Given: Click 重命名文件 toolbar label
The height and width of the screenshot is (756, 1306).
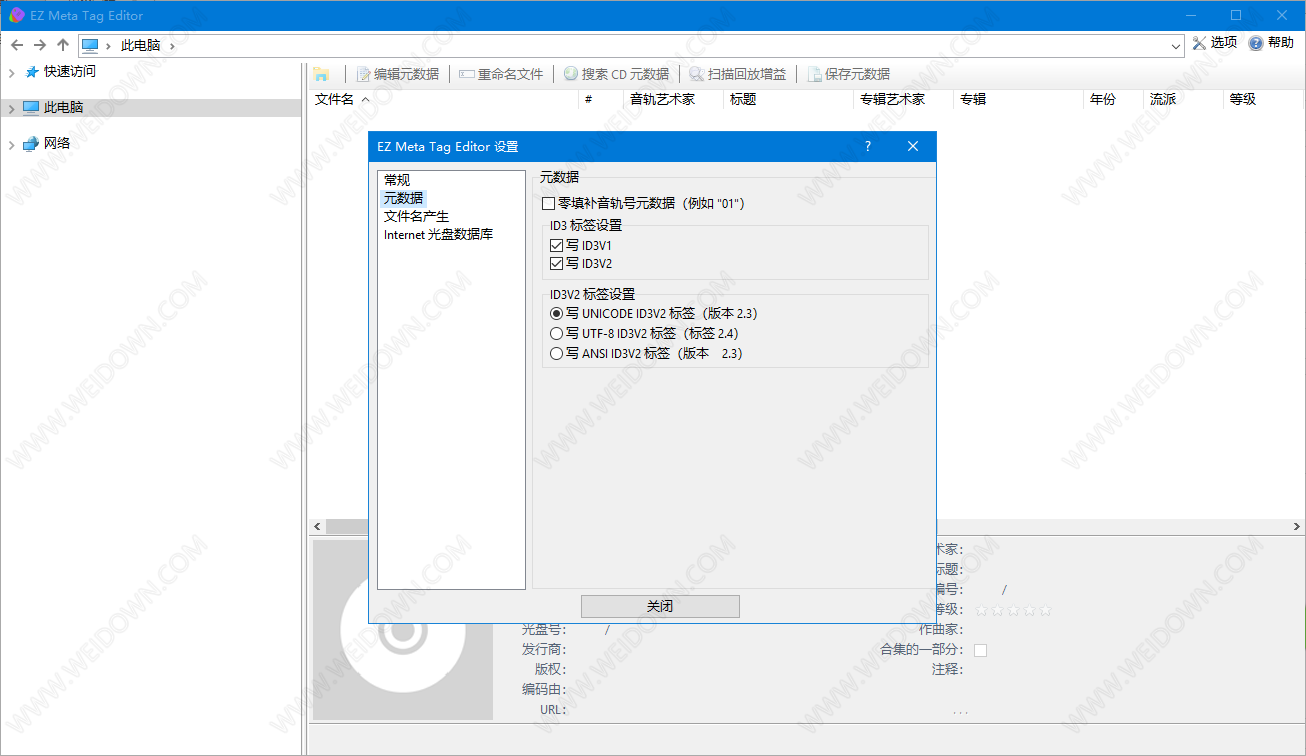Looking at the screenshot, I should (510, 74).
